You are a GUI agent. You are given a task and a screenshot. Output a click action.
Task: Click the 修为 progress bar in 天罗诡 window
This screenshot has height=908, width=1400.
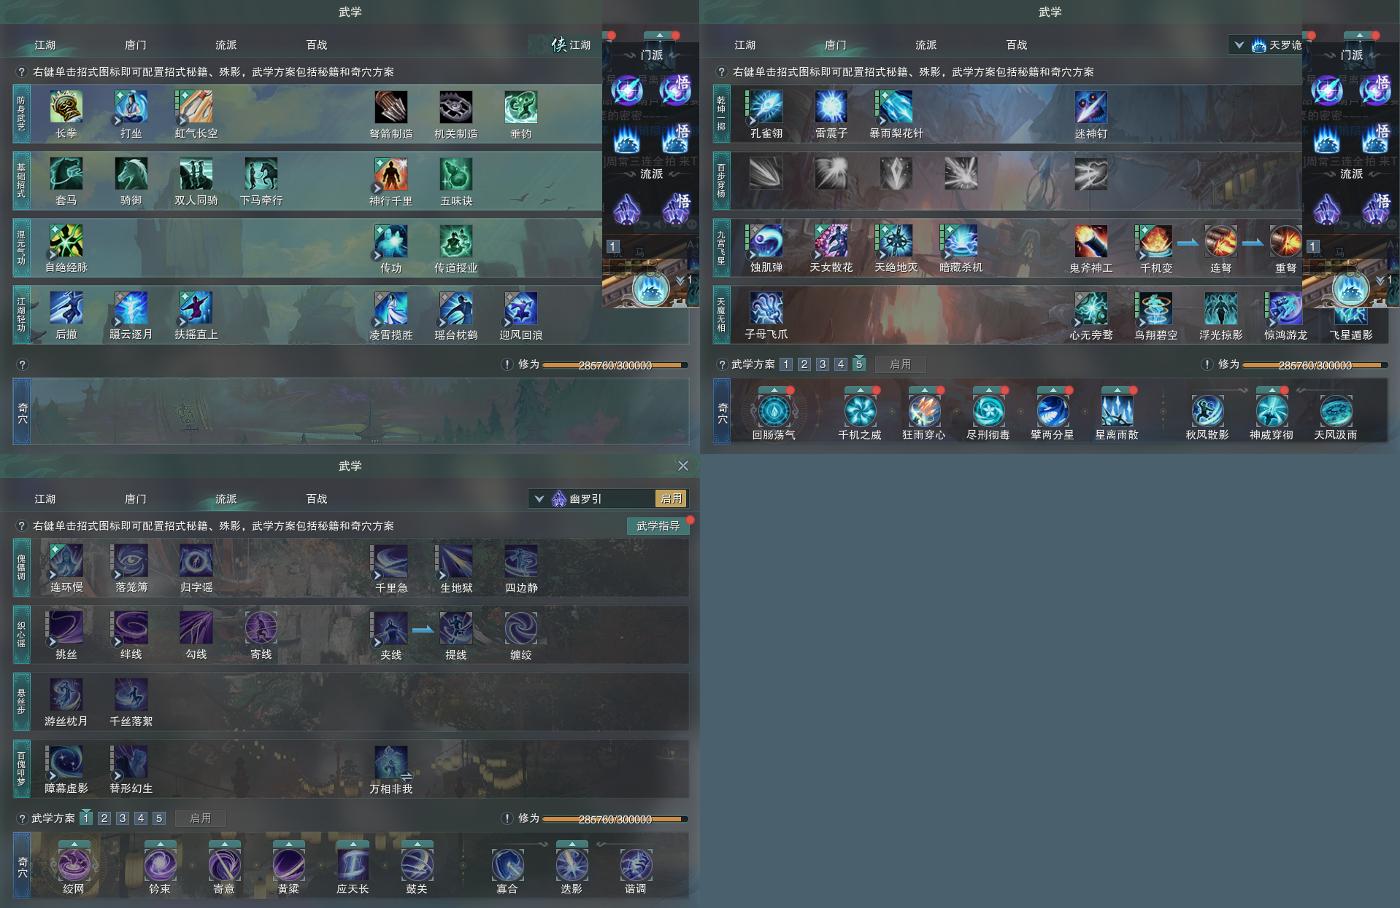tap(1315, 365)
